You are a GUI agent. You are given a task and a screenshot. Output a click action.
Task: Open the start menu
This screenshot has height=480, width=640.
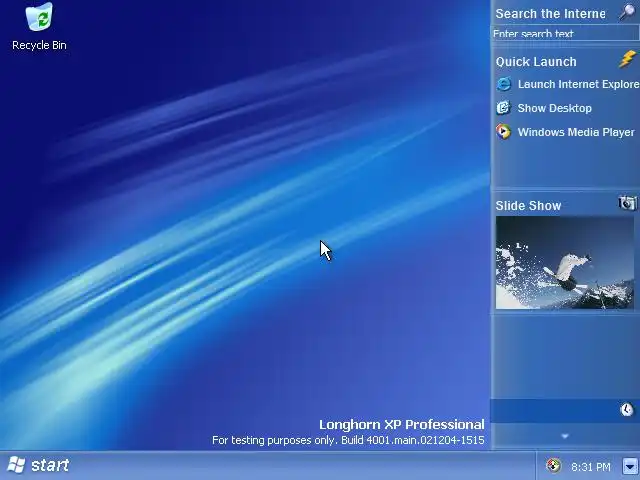[38, 465]
